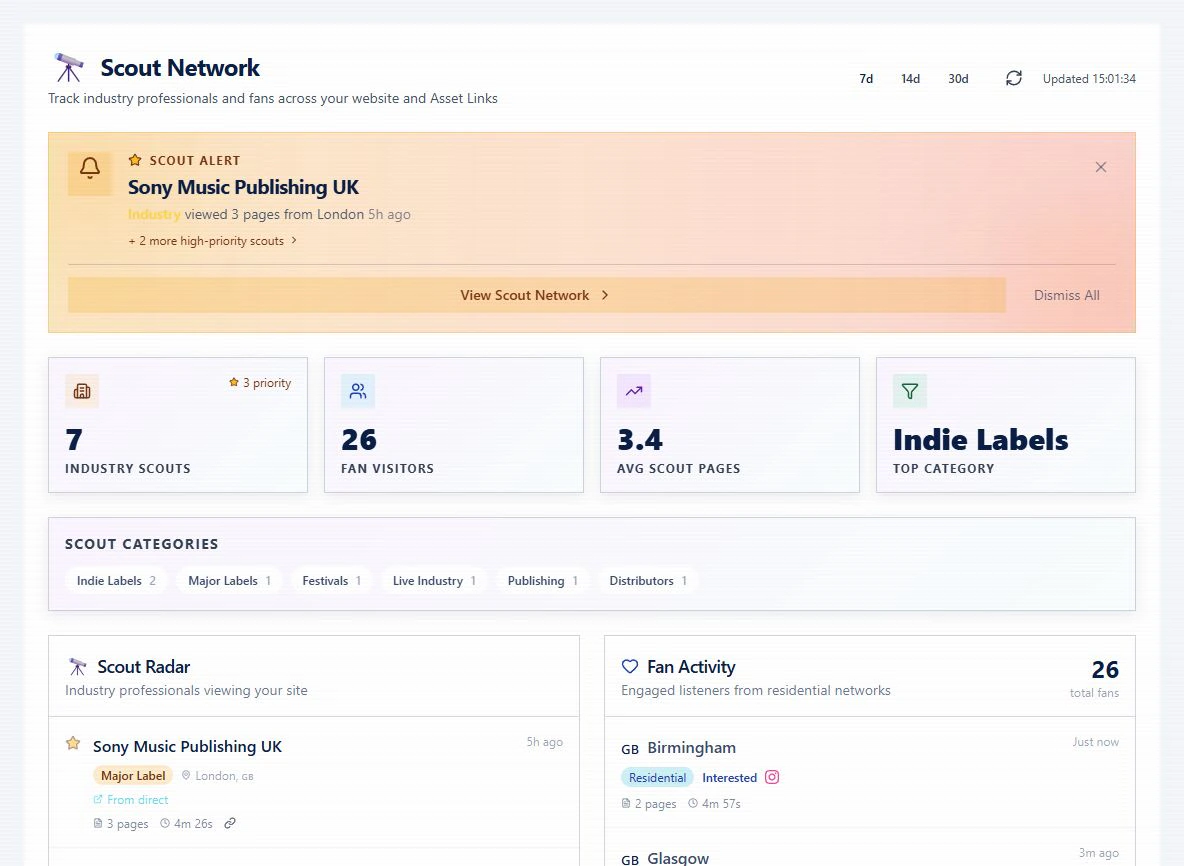1184x866 pixels.
Task: Click the star icon next to SCOUT ALERT
Action: [x=135, y=160]
